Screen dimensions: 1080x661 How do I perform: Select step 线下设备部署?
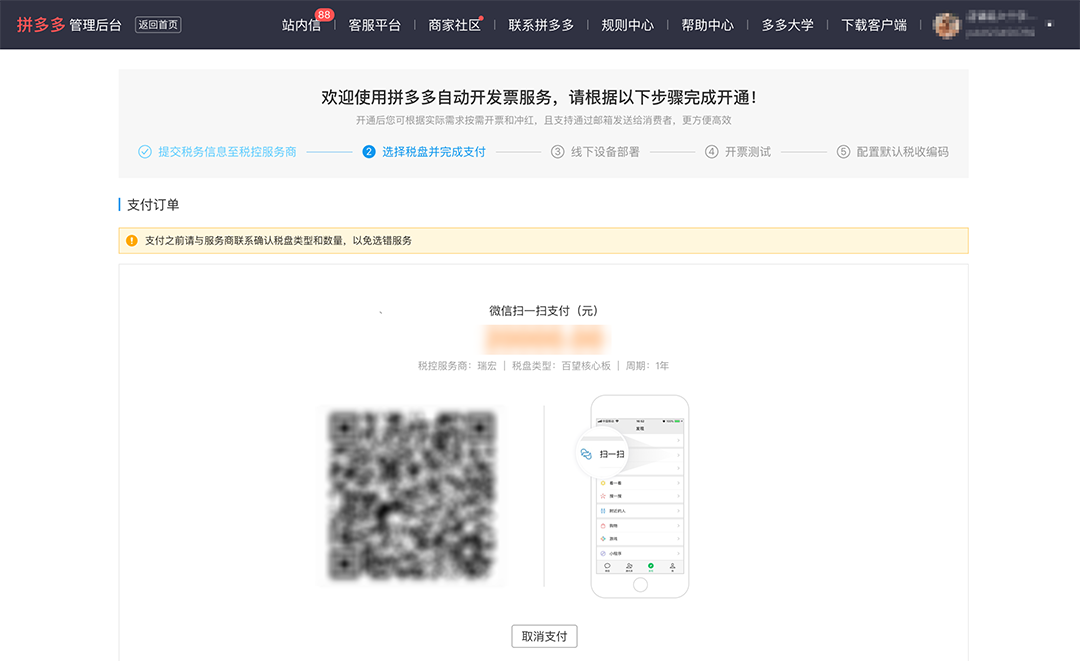tap(605, 151)
